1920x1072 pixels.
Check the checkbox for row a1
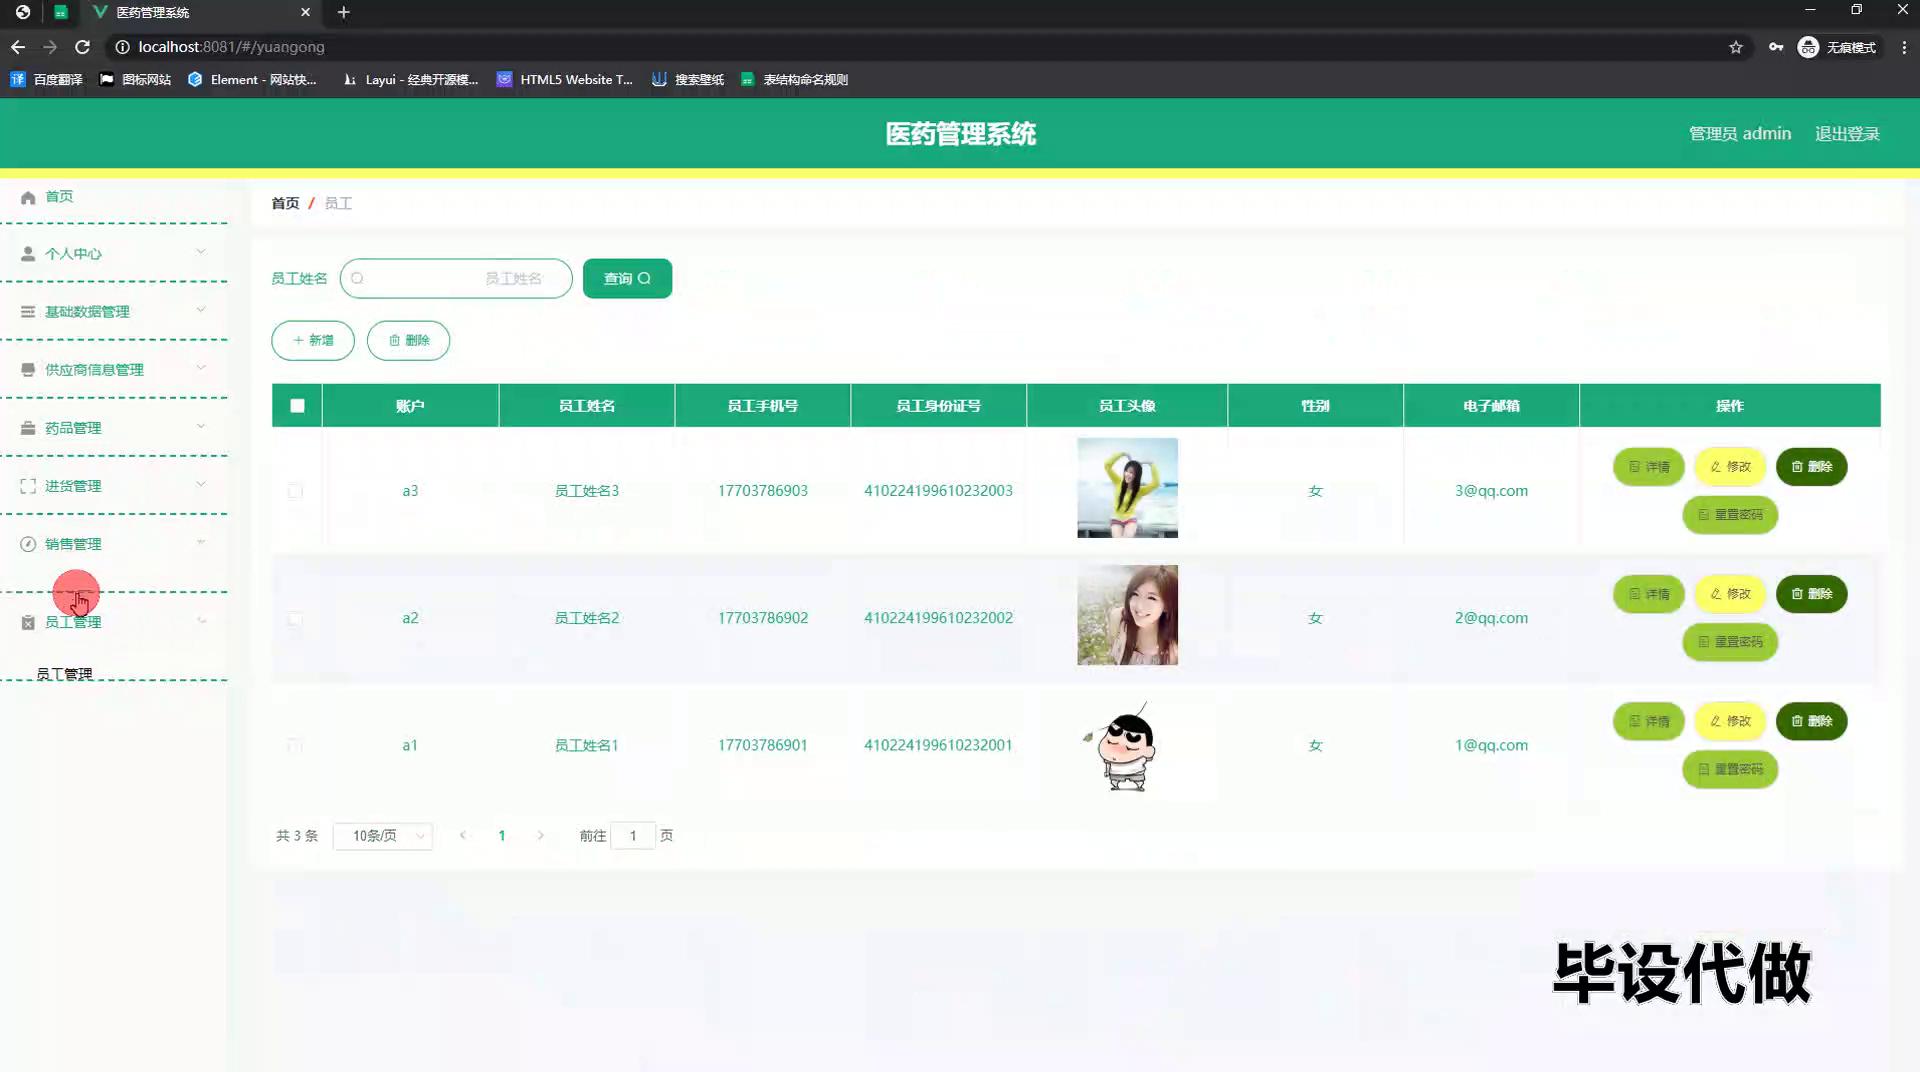tap(295, 746)
